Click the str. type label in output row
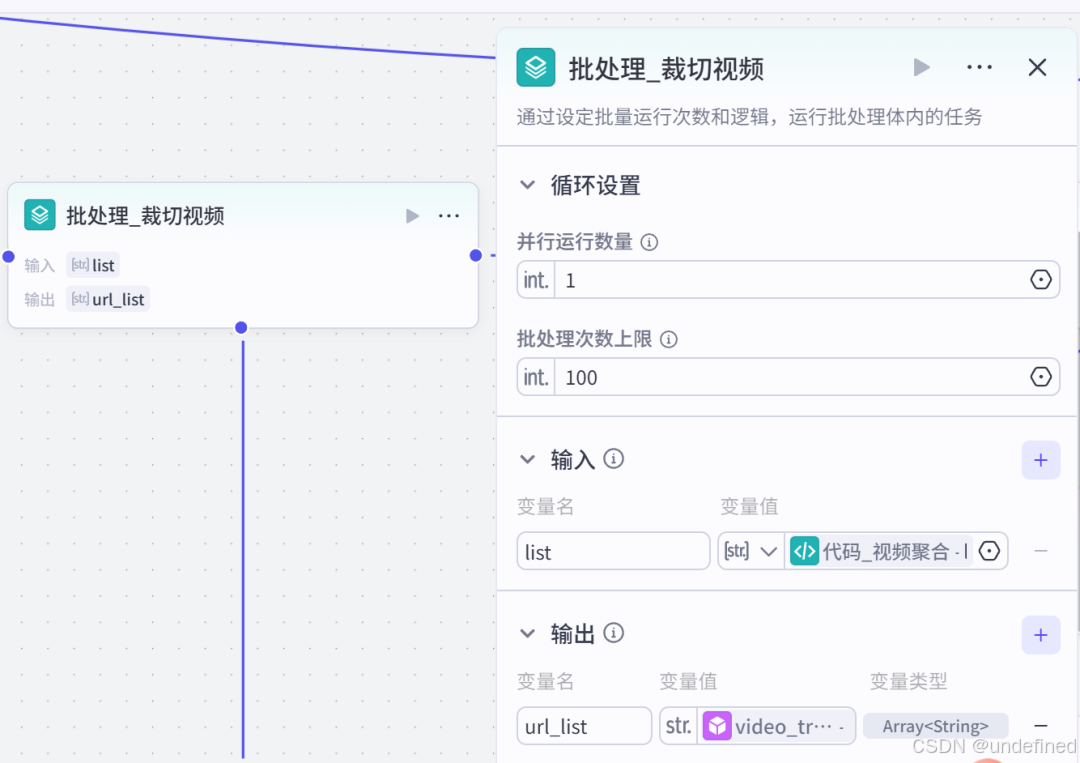 pos(678,726)
